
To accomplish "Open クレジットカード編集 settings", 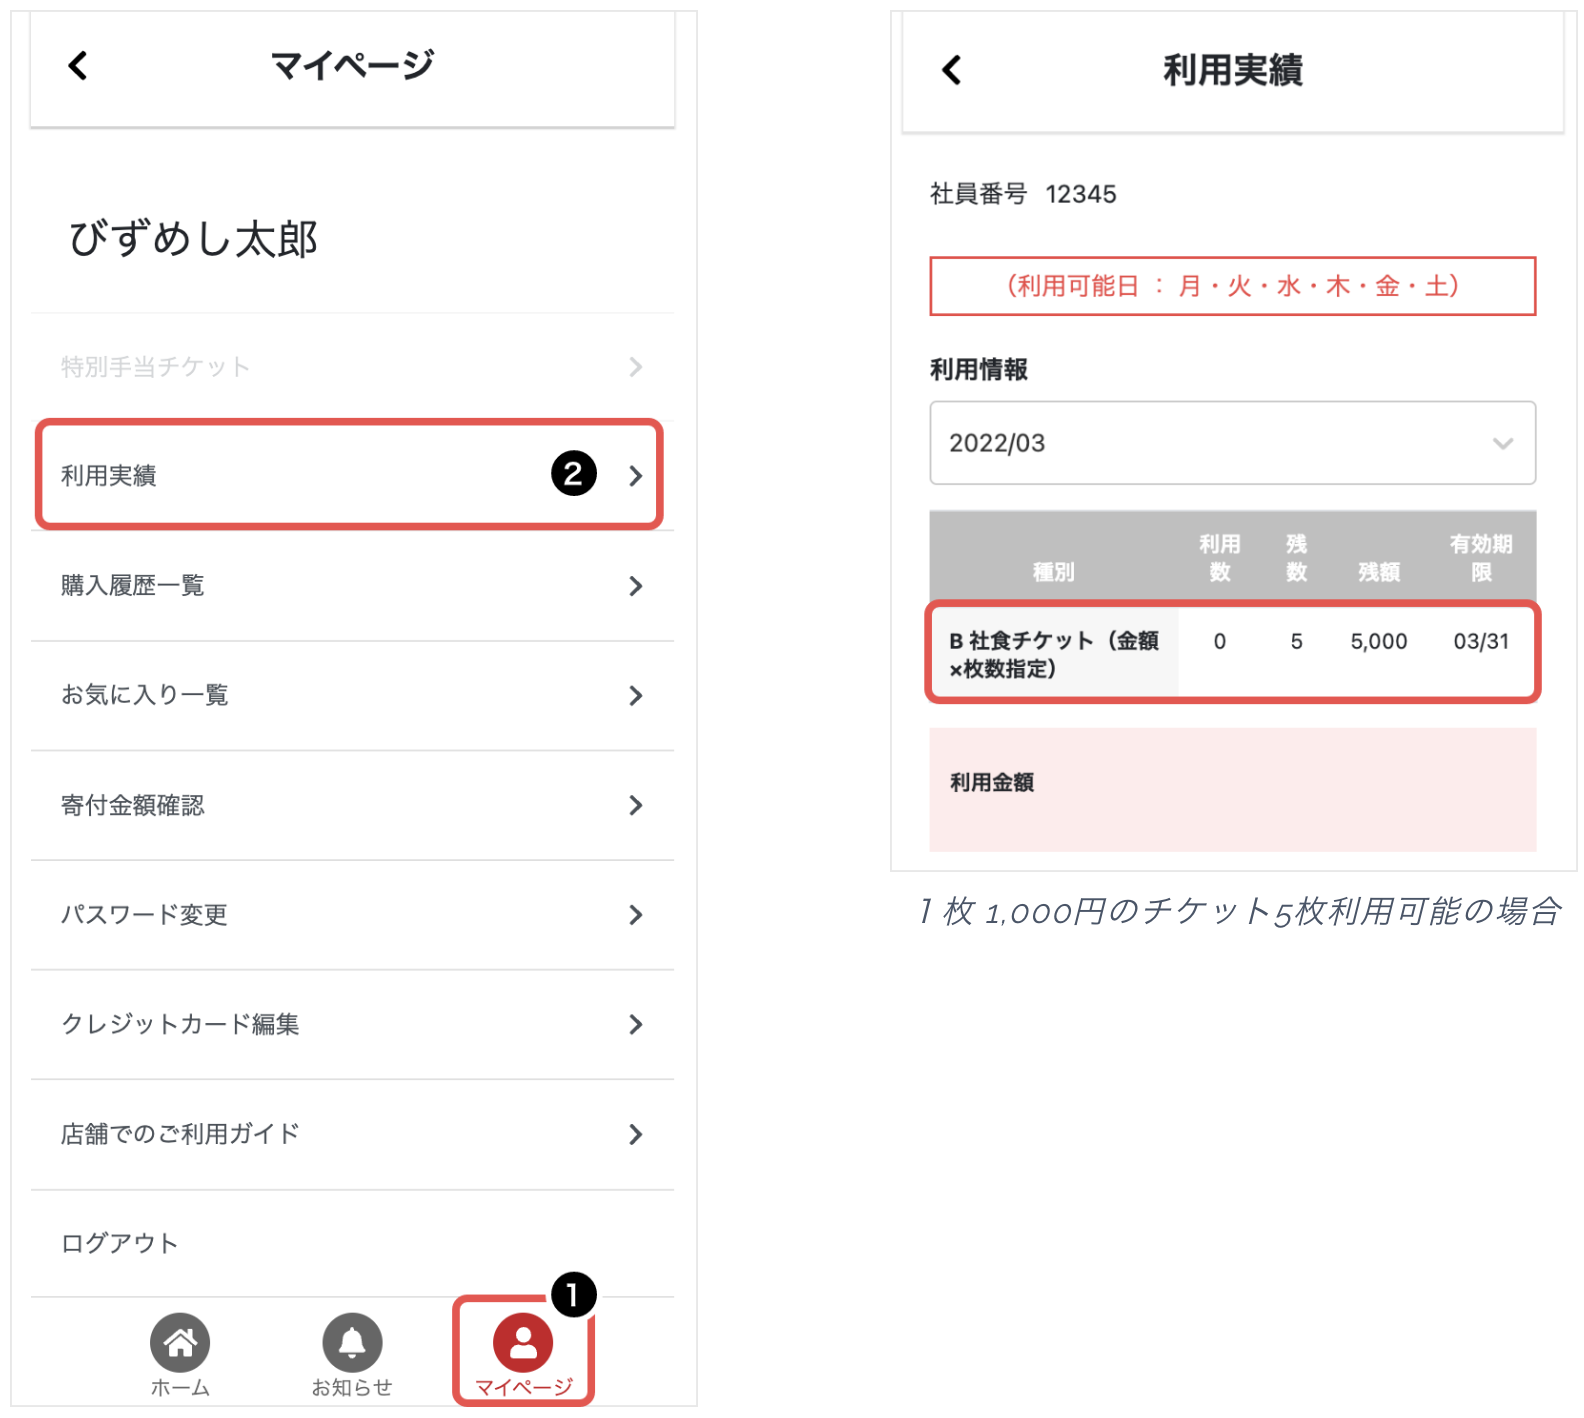I will (x=352, y=1024).
